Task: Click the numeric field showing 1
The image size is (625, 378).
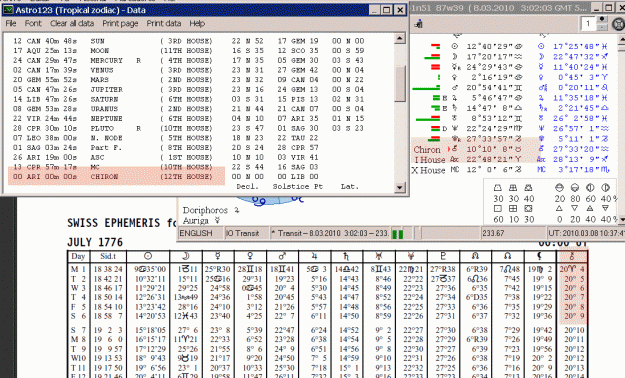Action: coord(588,24)
